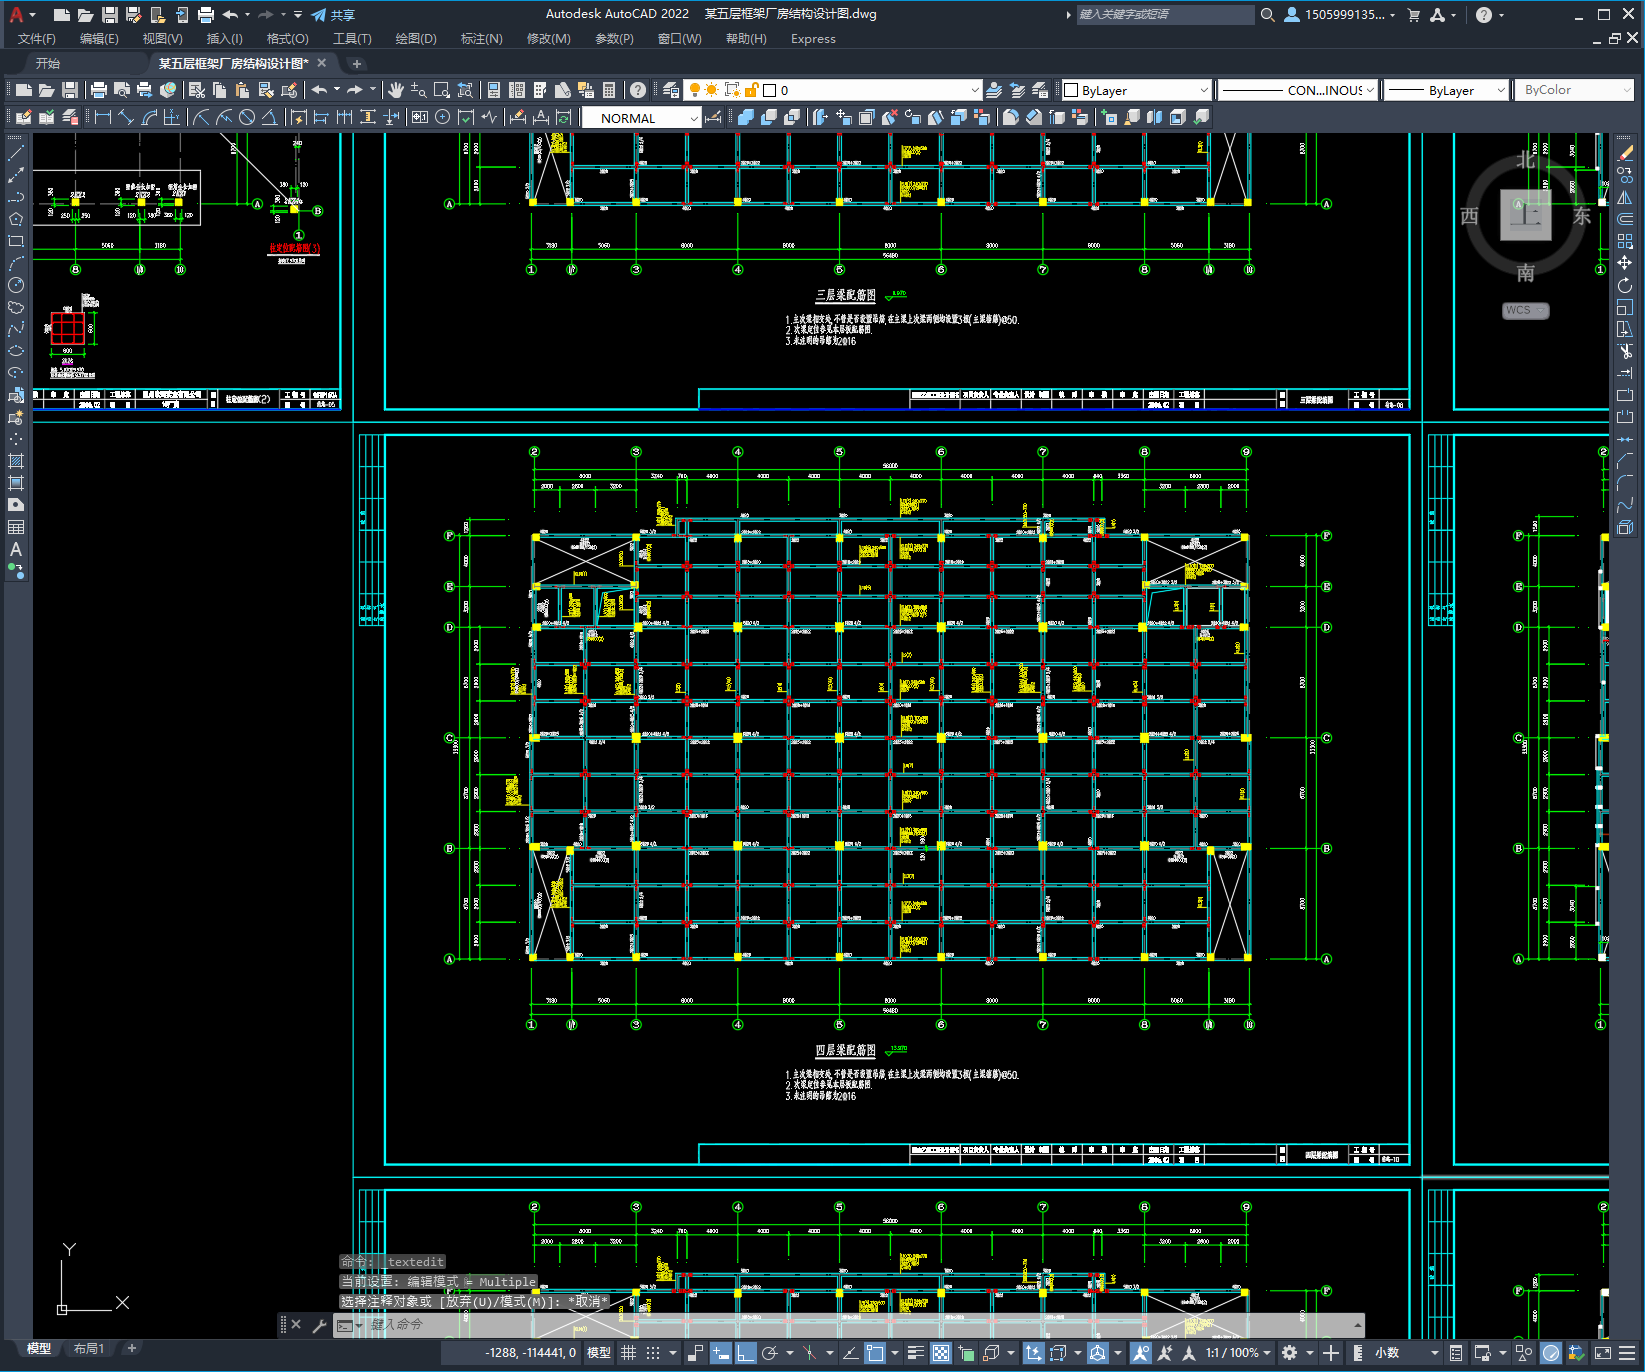1645x1372 pixels.
Task: Click the 模型 model space status button
Action: pyautogui.click(x=599, y=1353)
